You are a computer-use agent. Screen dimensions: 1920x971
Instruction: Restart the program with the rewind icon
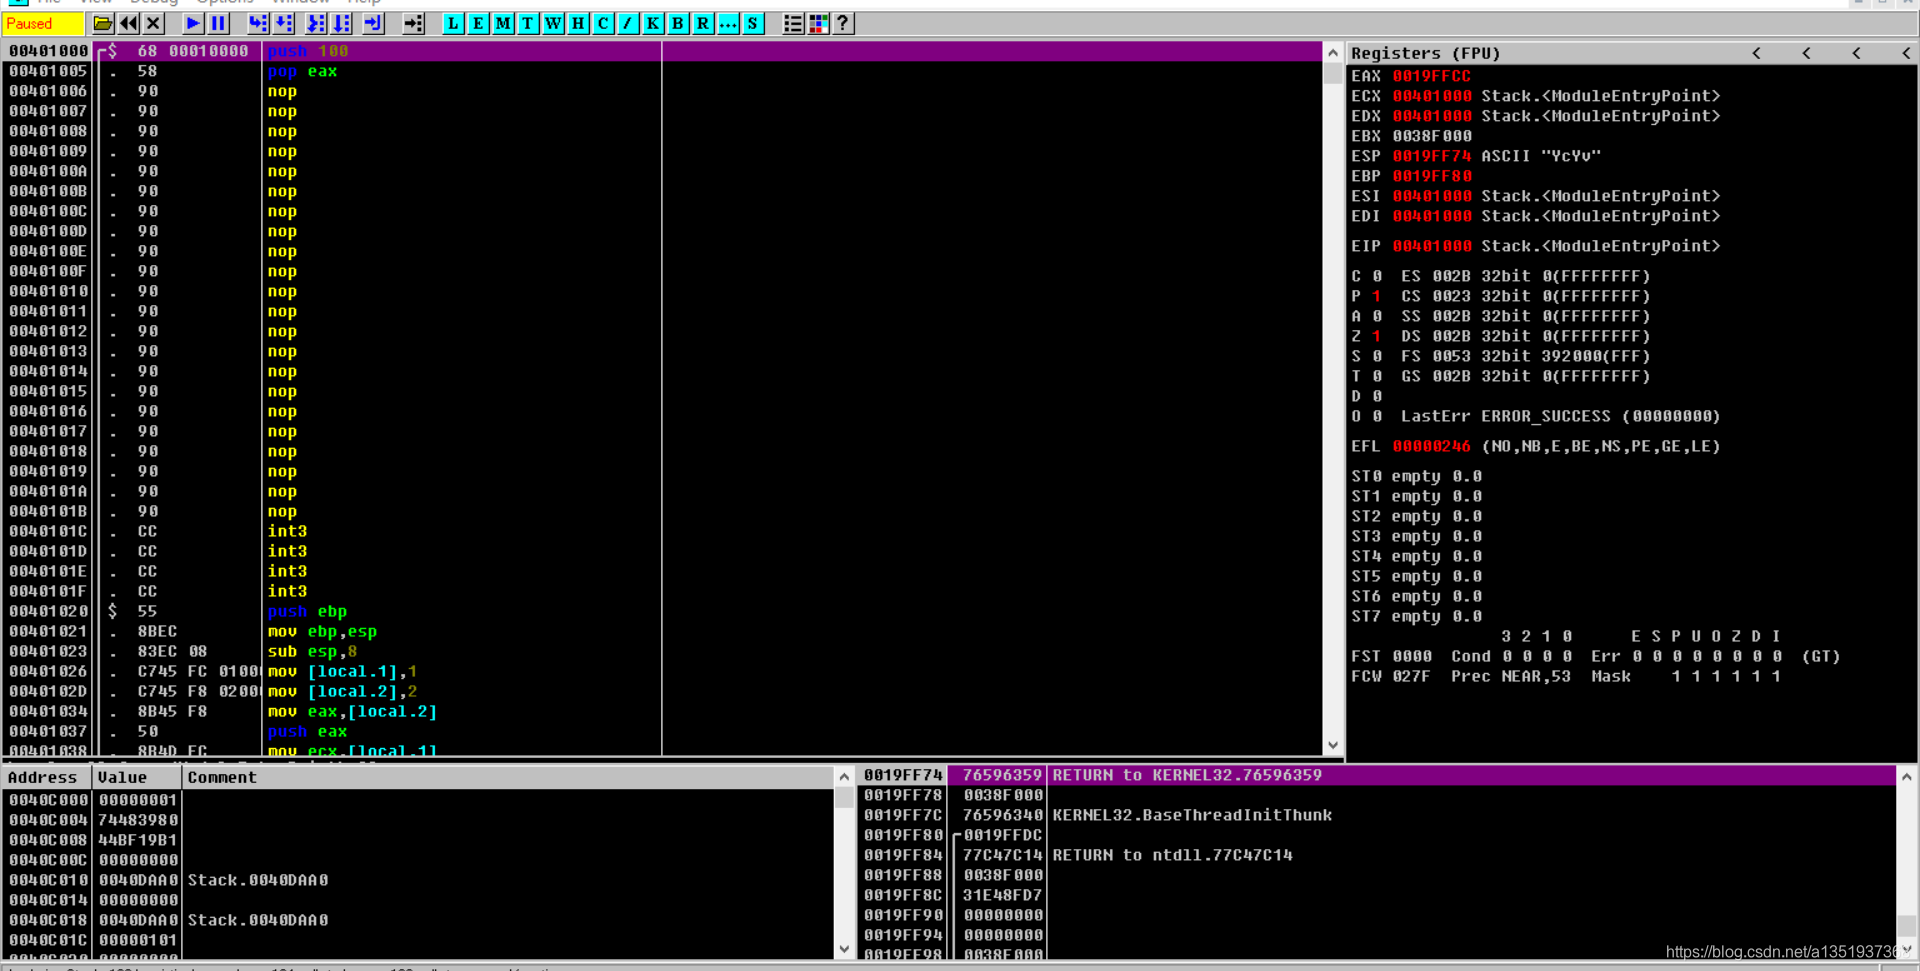click(x=128, y=23)
